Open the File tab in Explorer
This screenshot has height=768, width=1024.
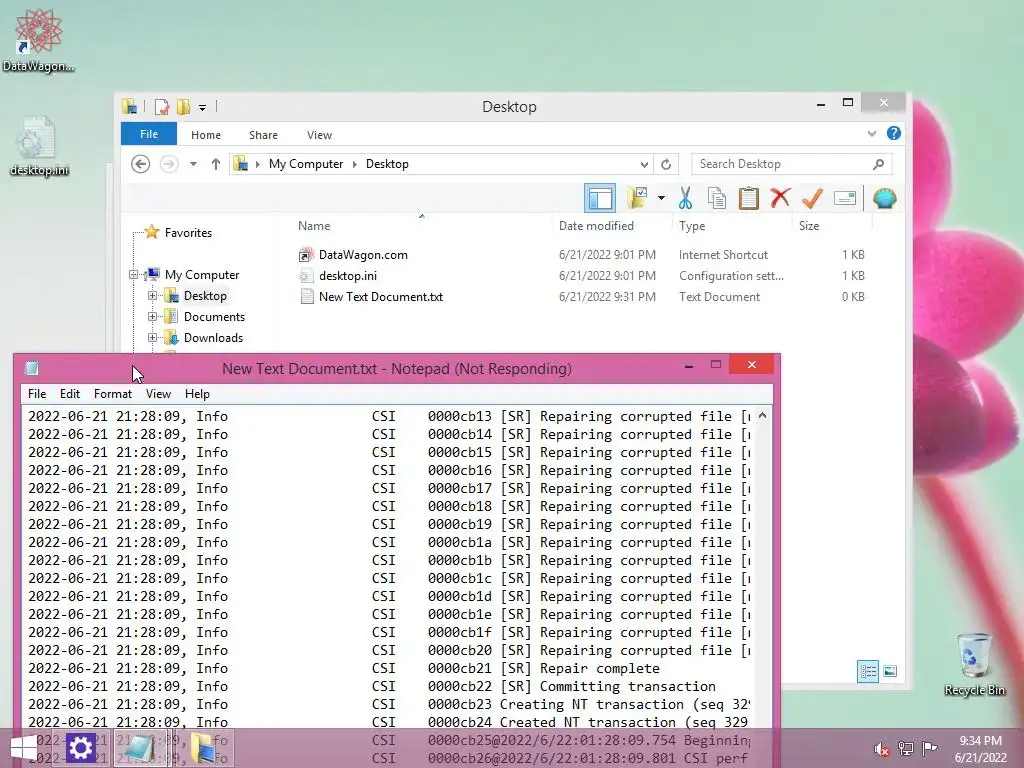point(149,134)
